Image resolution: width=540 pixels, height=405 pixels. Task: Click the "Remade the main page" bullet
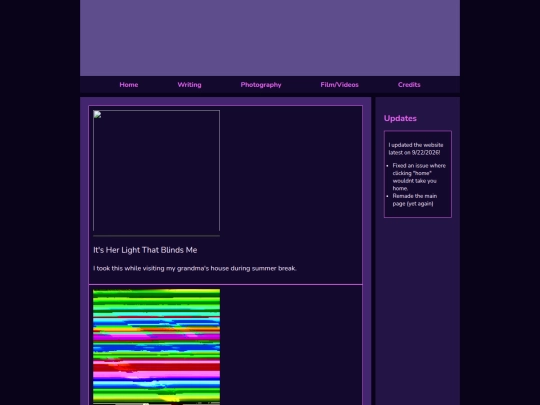[415, 200]
